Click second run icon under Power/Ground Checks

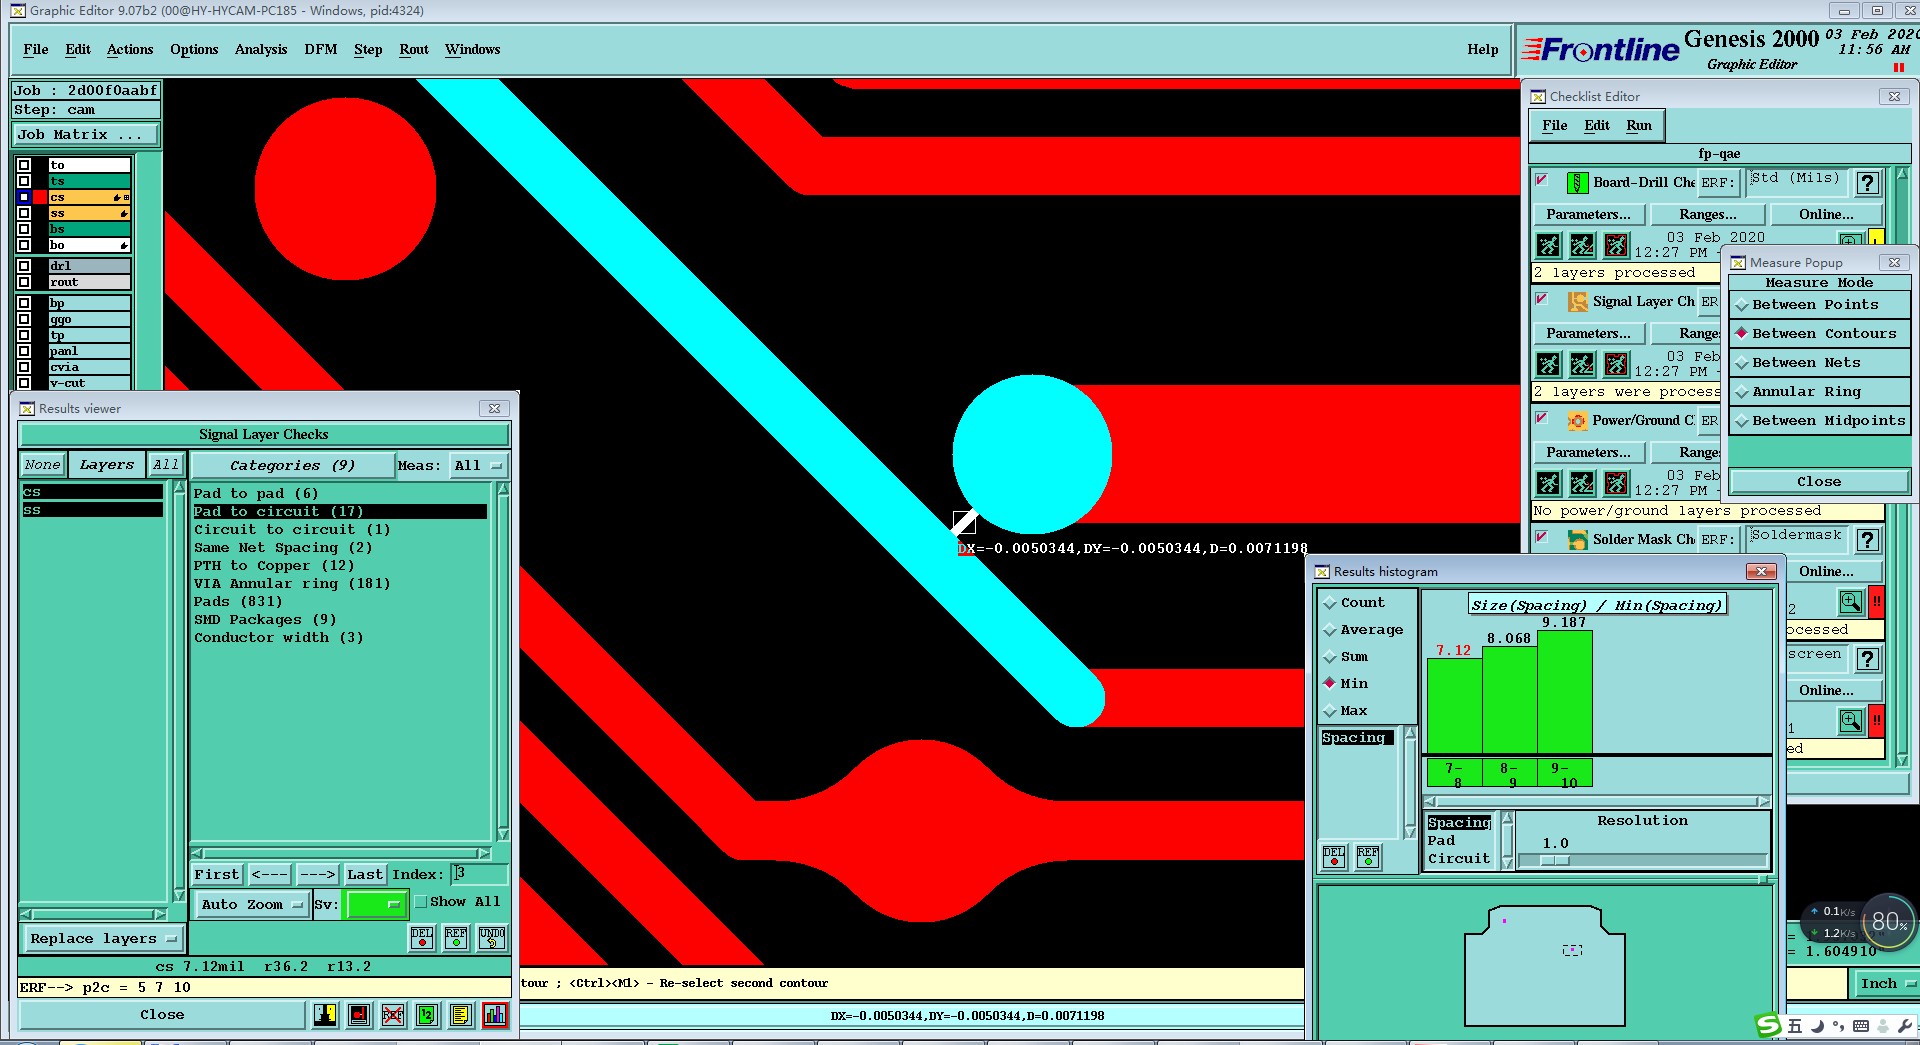pos(1582,483)
